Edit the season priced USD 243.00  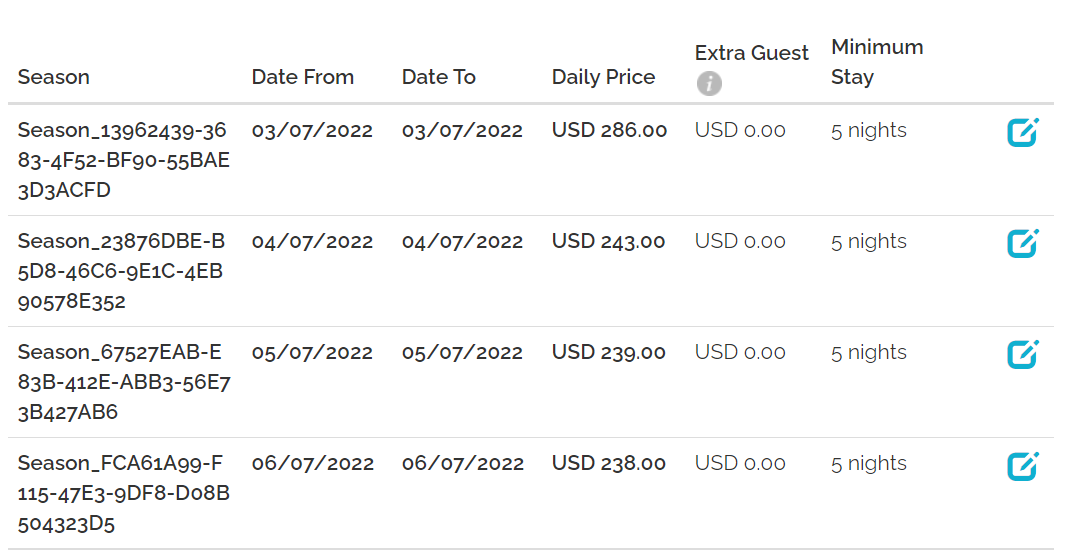click(x=1022, y=244)
